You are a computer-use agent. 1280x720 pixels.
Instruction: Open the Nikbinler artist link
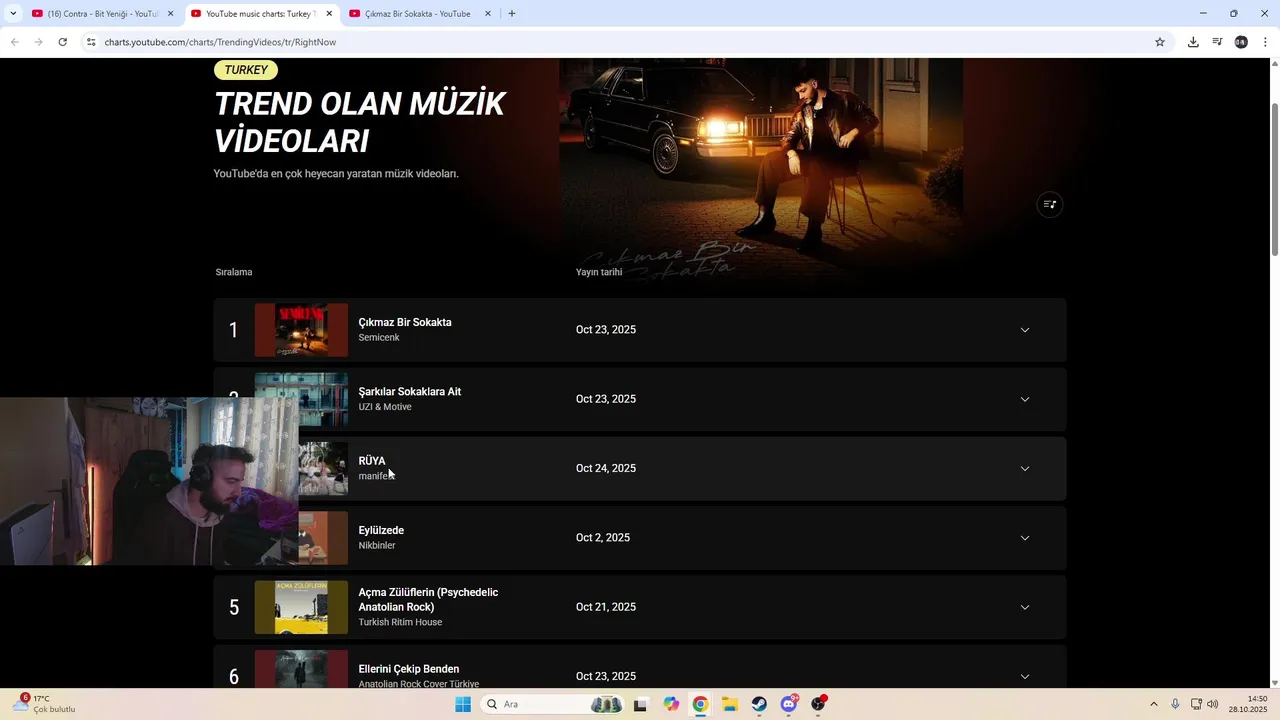coord(377,546)
